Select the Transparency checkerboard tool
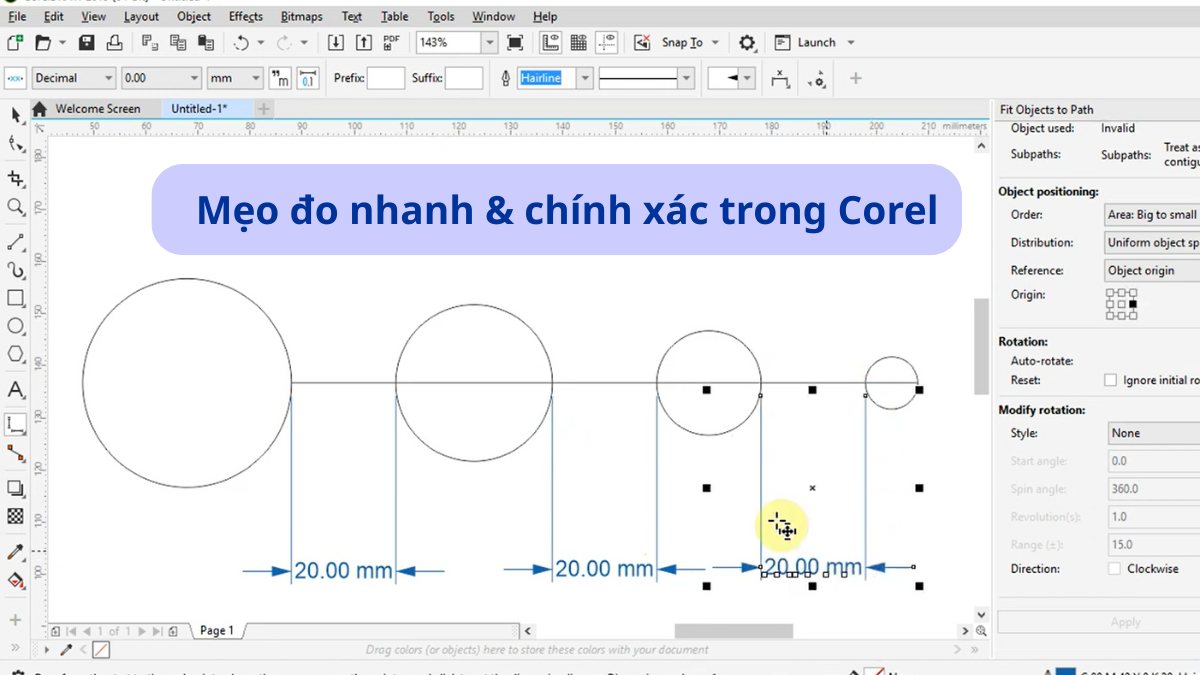1200x675 pixels. (x=15, y=517)
